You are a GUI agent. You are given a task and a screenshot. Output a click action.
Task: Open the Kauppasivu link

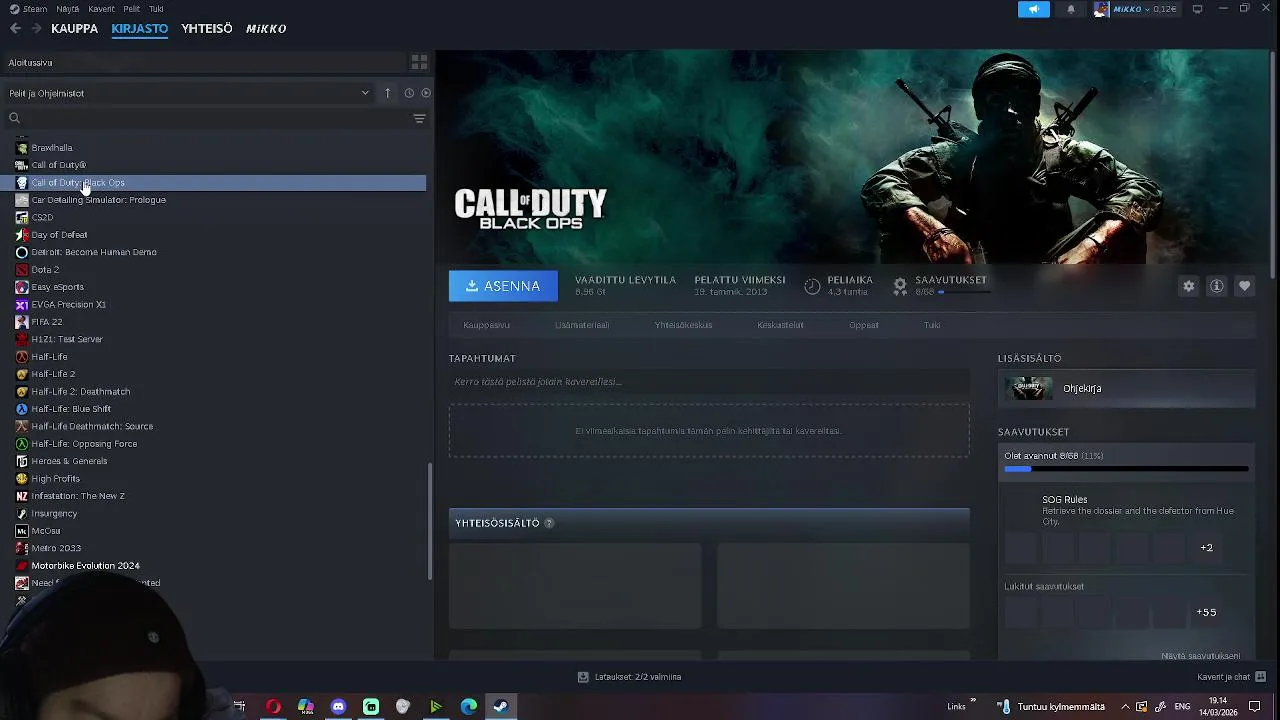click(486, 325)
